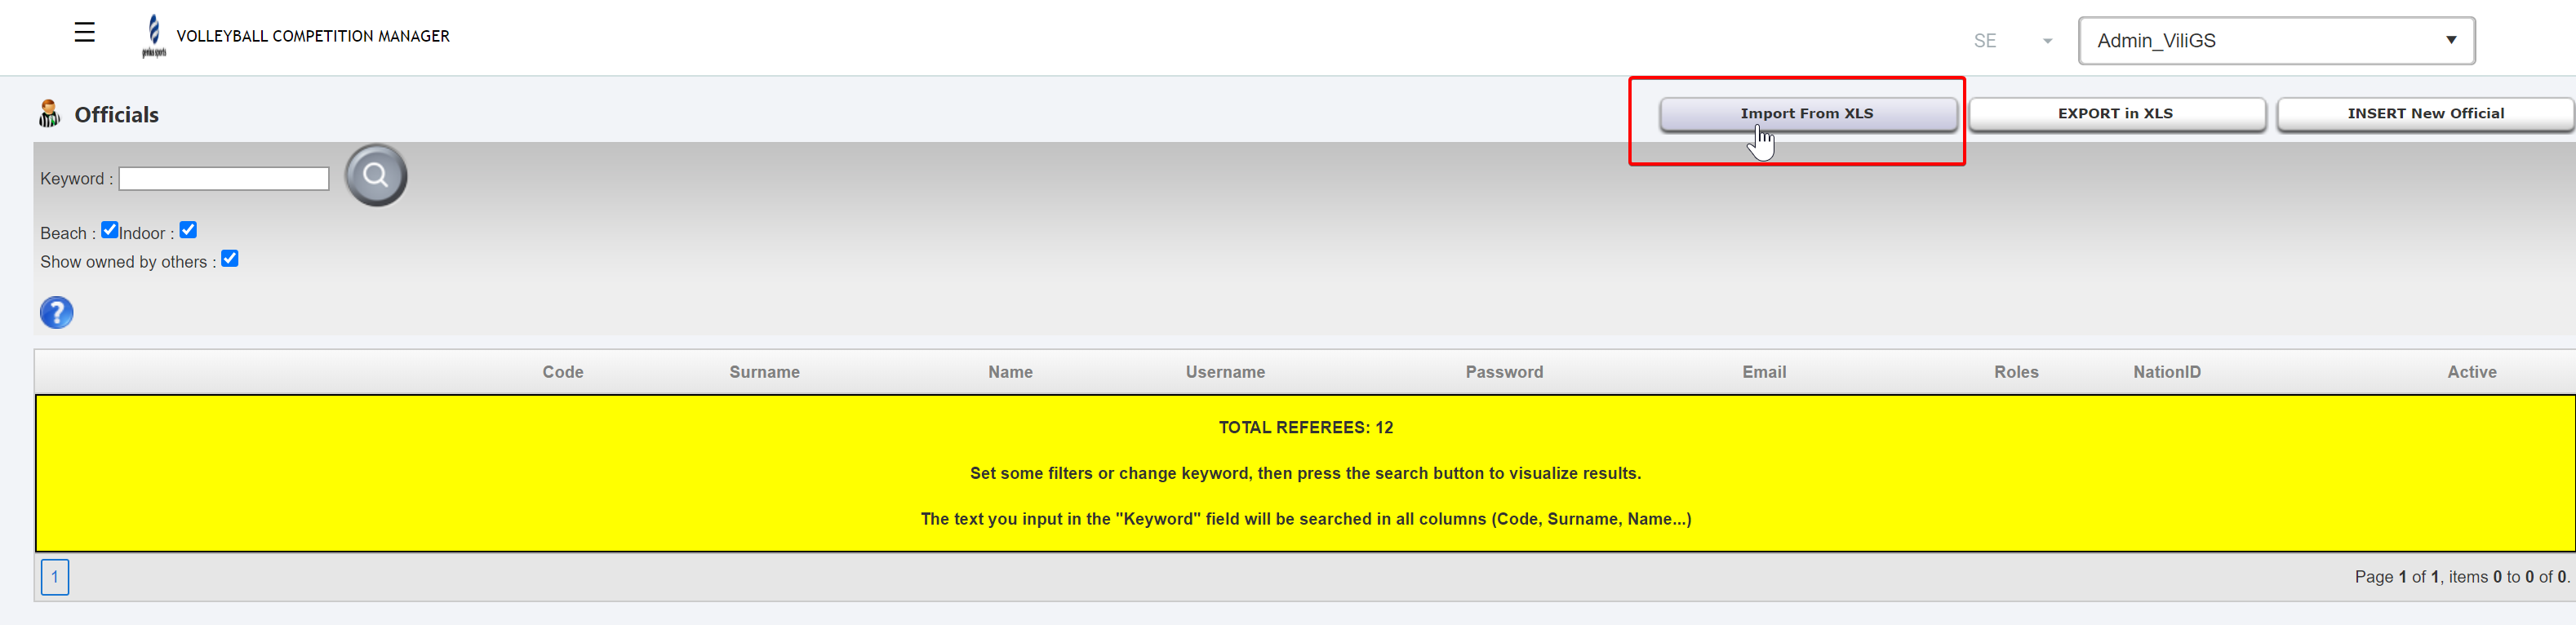Sort by Password column header
The height and width of the screenshot is (625, 2576).
click(1504, 372)
